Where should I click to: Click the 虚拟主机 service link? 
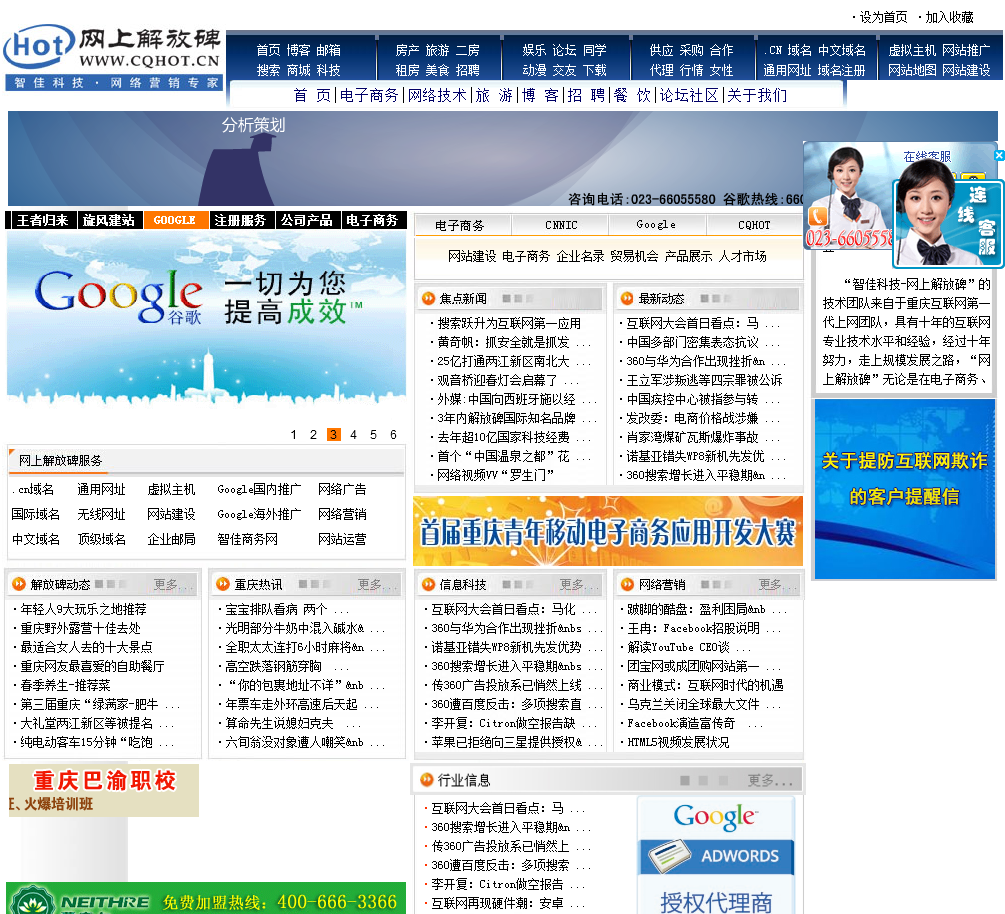[x=171, y=489]
